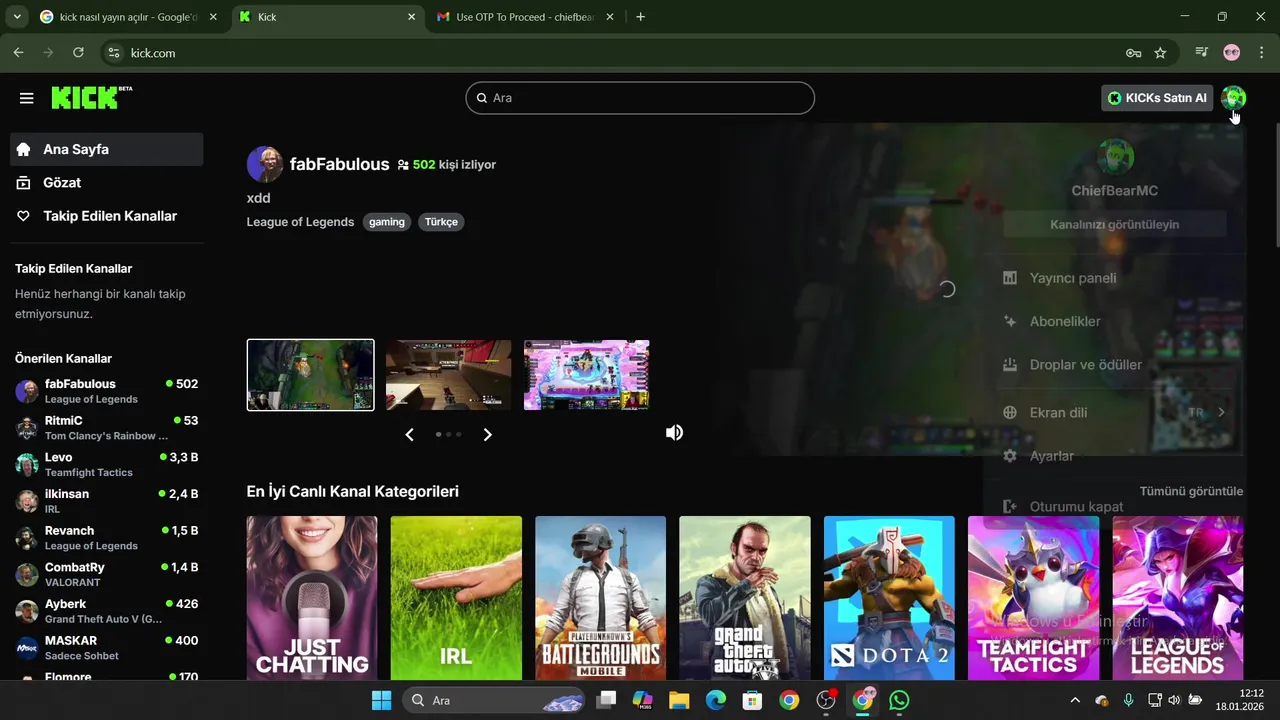Open Takip Edilen Kanallar sidebar item
1280x720 pixels.
[107, 216]
